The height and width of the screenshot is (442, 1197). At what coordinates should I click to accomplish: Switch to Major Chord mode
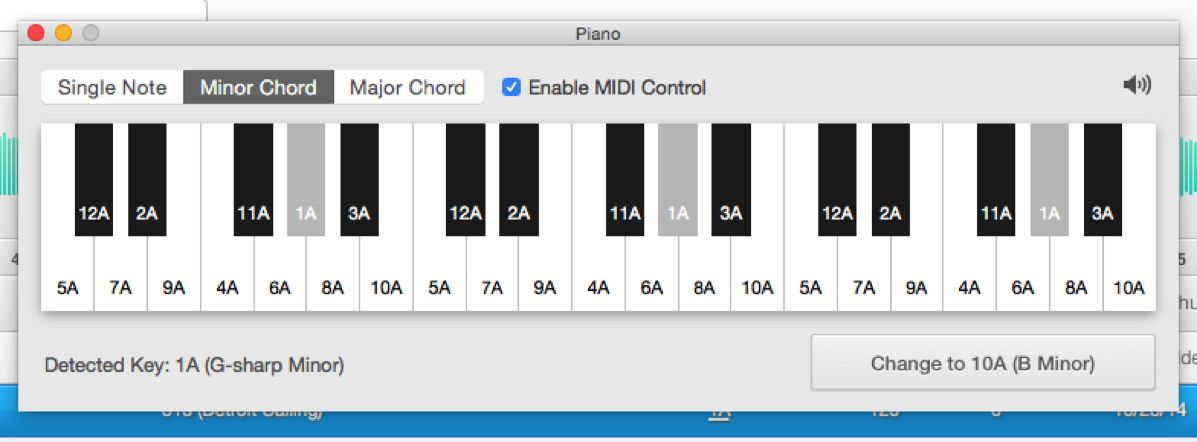pyautogui.click(x=407, y=87)
